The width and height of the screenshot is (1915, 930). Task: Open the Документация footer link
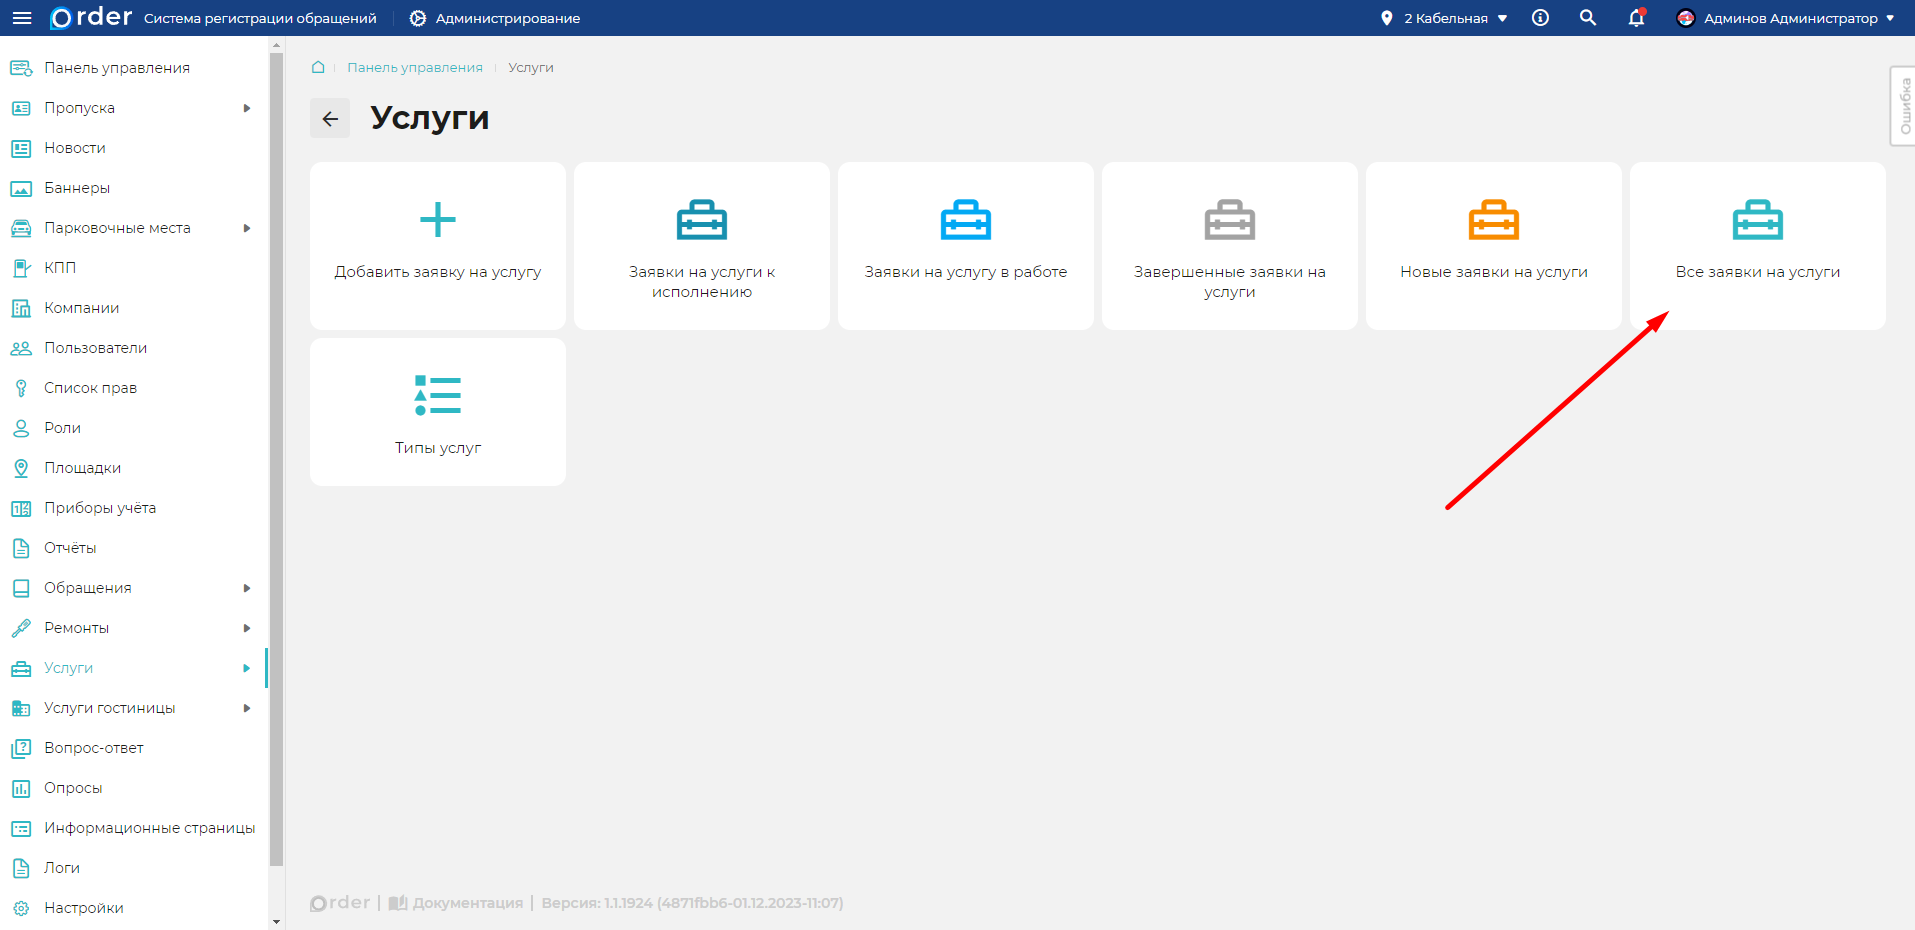point(466,903)
